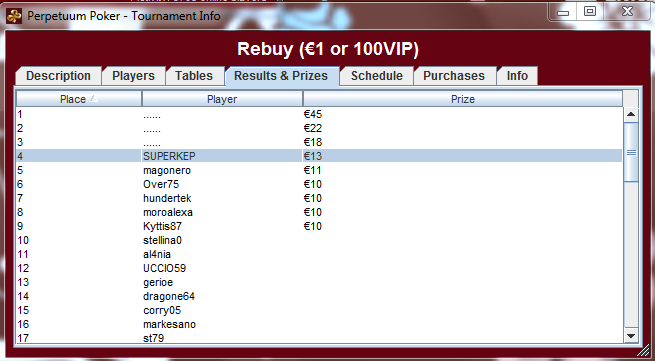The width and height of the screenshot is (655, 361).
Task: Open the Purchases tab
Action: (454, 76)
